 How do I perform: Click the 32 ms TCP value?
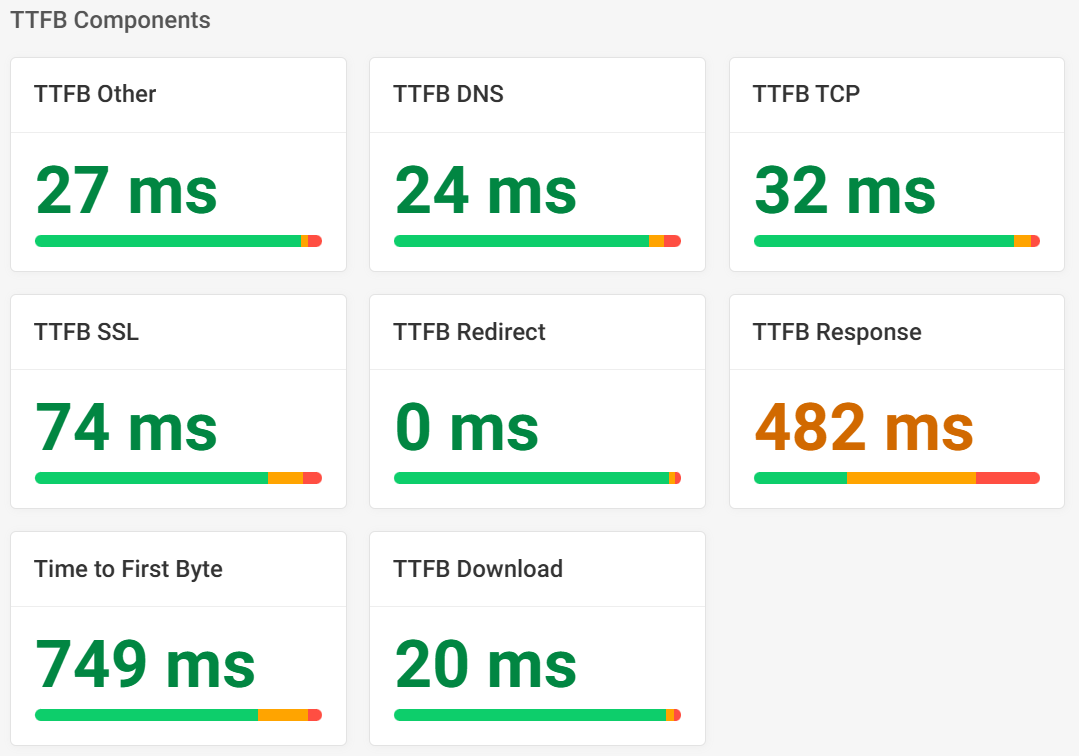point(845,191)
